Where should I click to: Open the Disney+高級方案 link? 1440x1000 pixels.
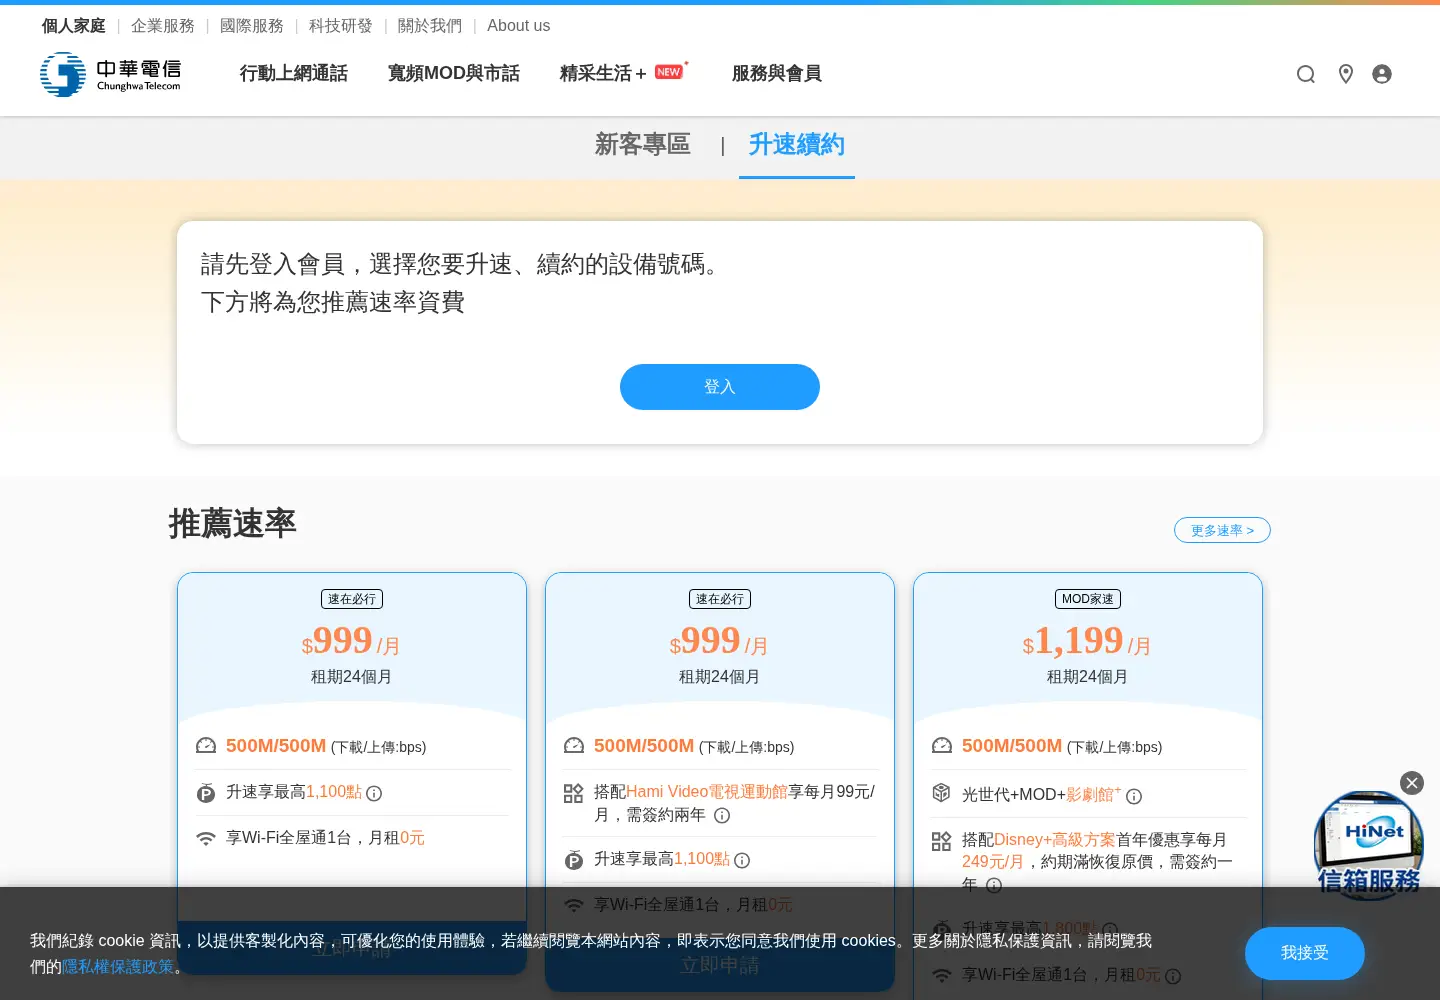click(x=1055, y=840)
